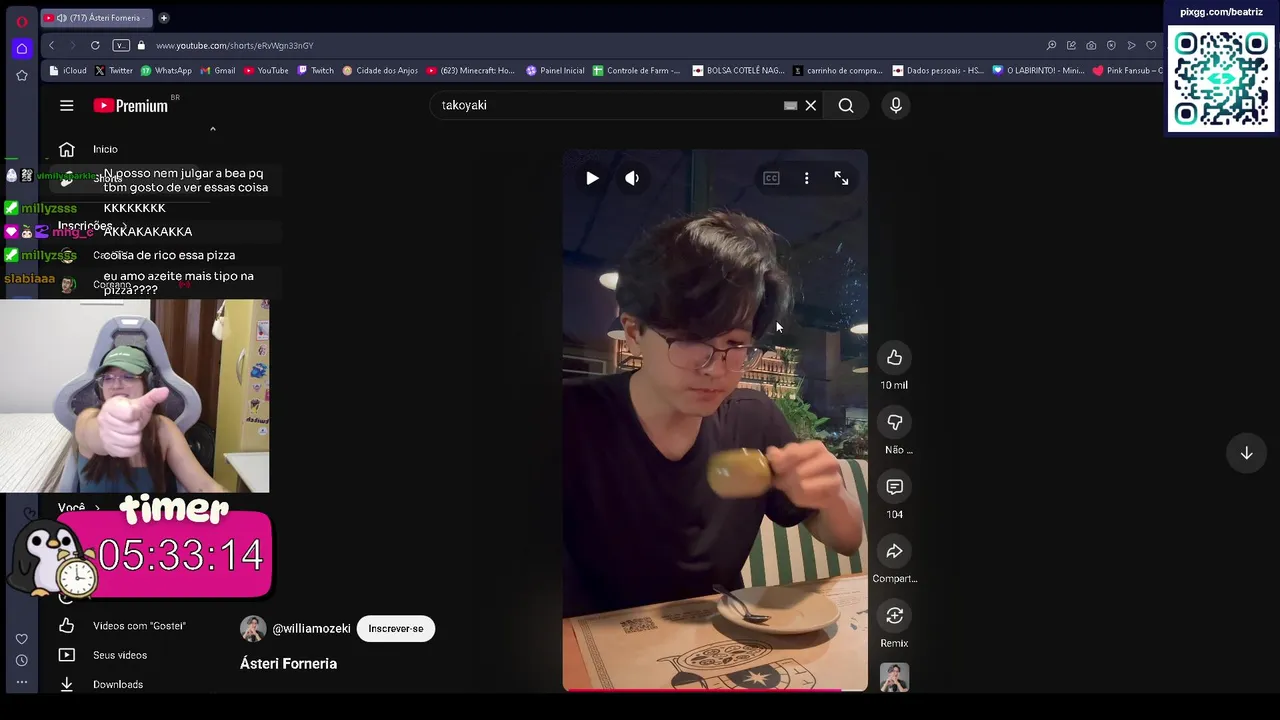Open the channel avatar beside @williamozeki

pyautogui.click(x=253, y=629)
